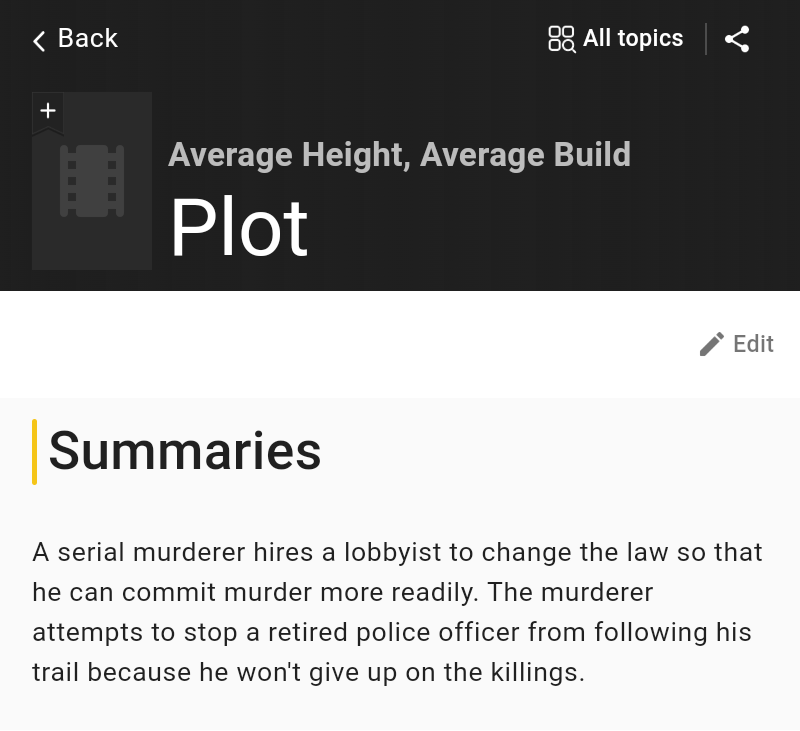Click the line mentioning retired police officer
Viewport: 800px width, 731px height.
coord(391,632)
